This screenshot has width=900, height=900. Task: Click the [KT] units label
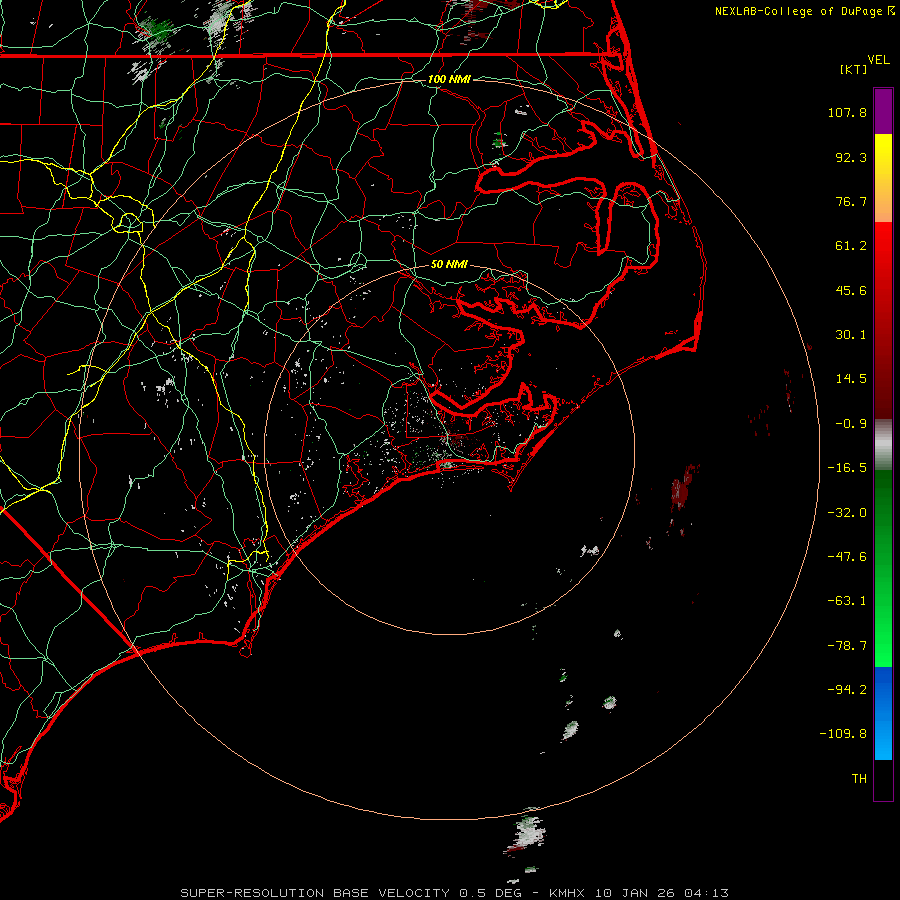pyautogui.click(x=854, y=69)
